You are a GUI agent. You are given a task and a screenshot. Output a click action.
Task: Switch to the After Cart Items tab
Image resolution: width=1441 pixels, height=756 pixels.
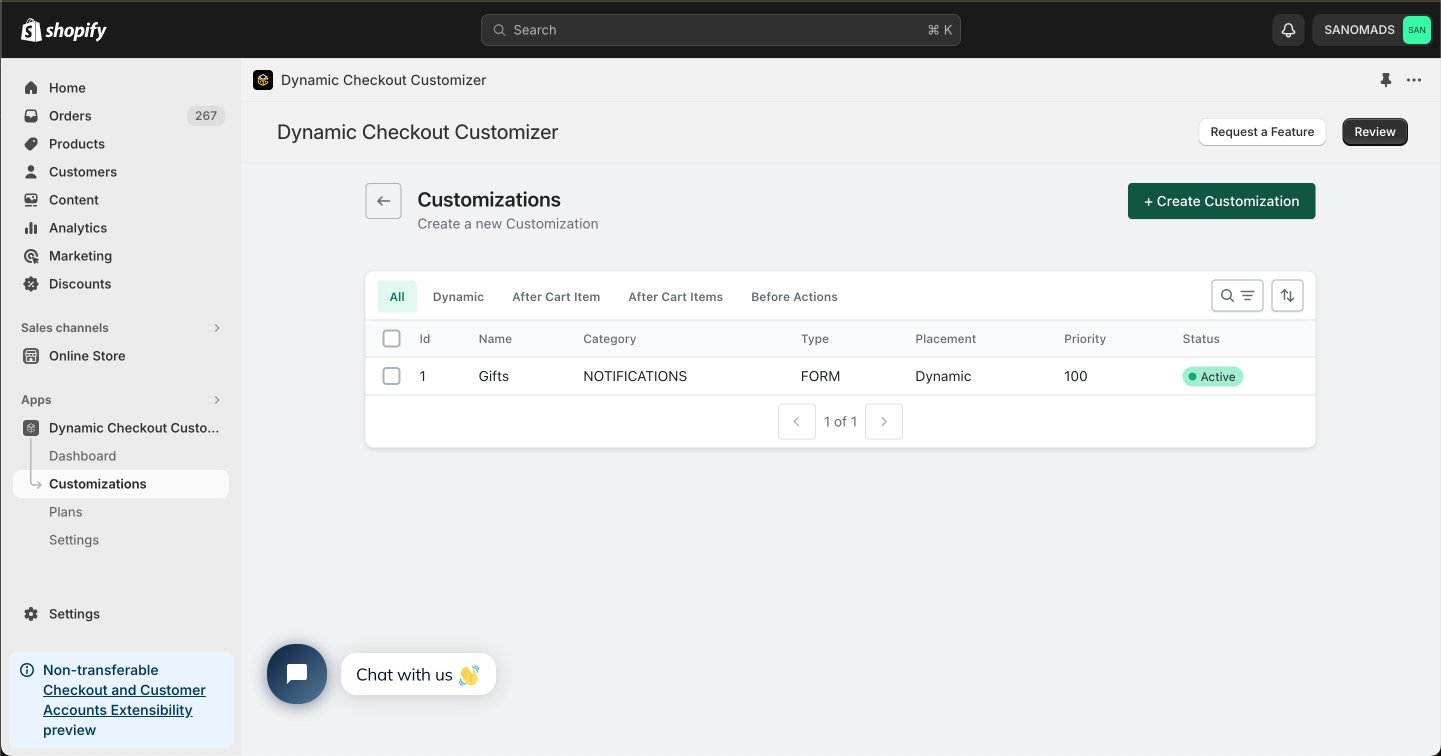point(676,297)
